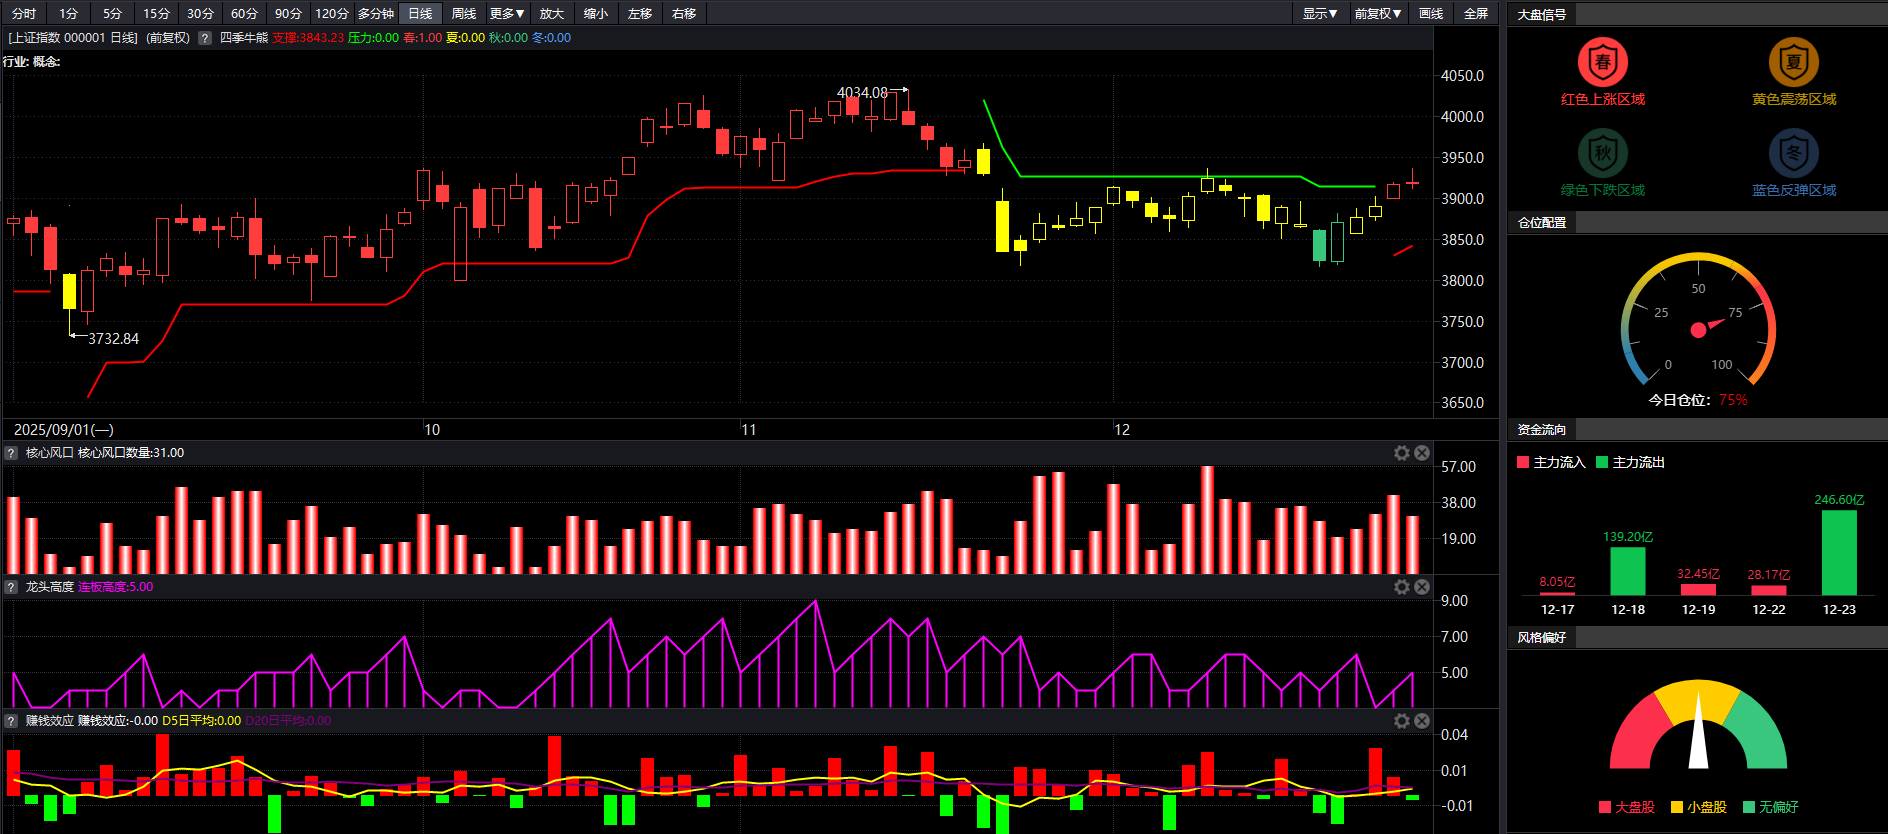This screenshot has height=834, width=1888.
Task: Open the 前复权 adjustment dropdown
Action: coord(1378,14)
